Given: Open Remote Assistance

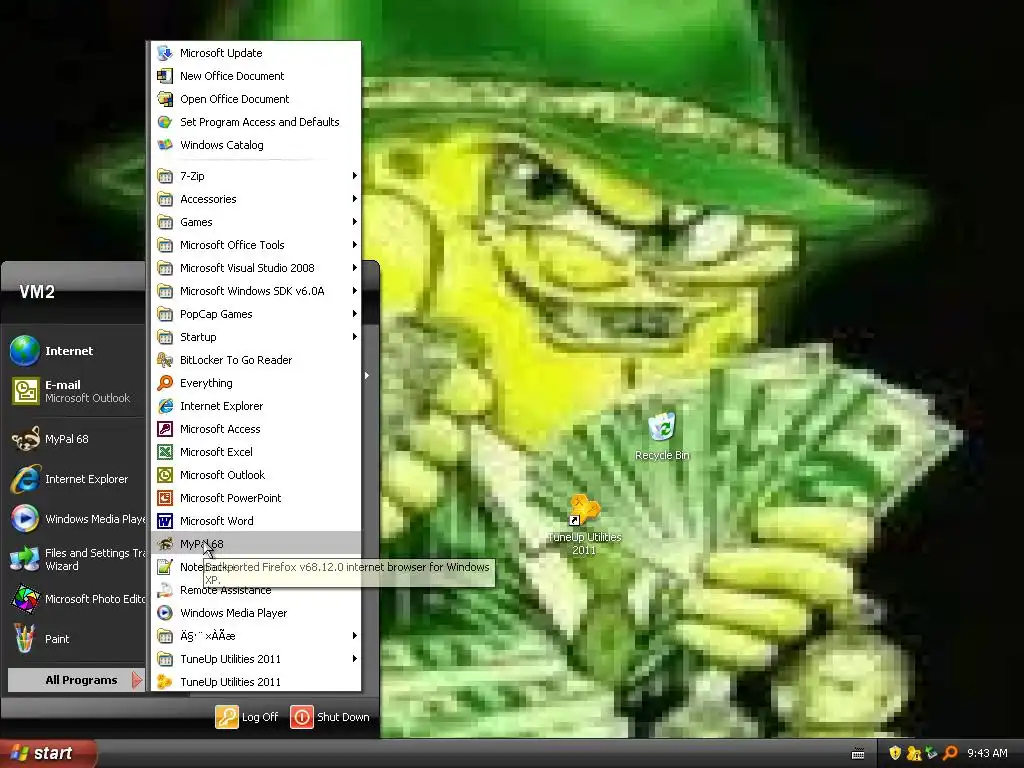Looking at the screenshot, I should [x=256, y=590].
